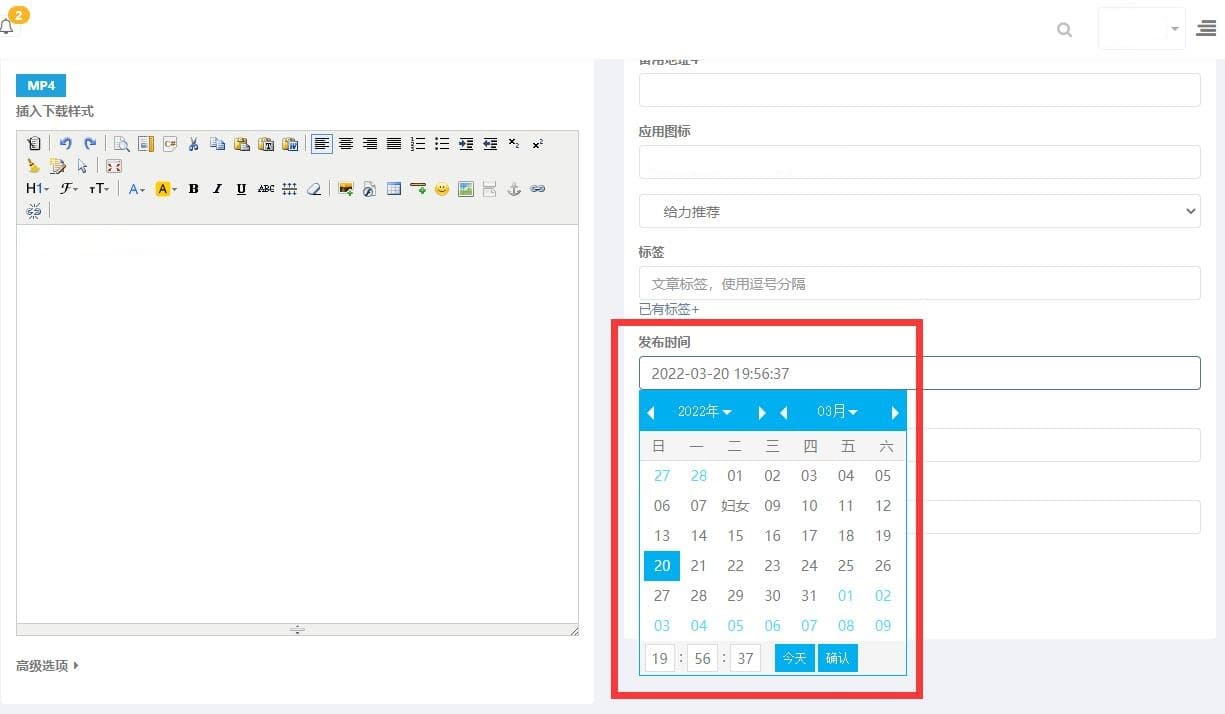Image resolution: width=1225 pixels, height=714 pixels.
Task: Click the undo icon in editor toolbar
Action: [65, 144]
